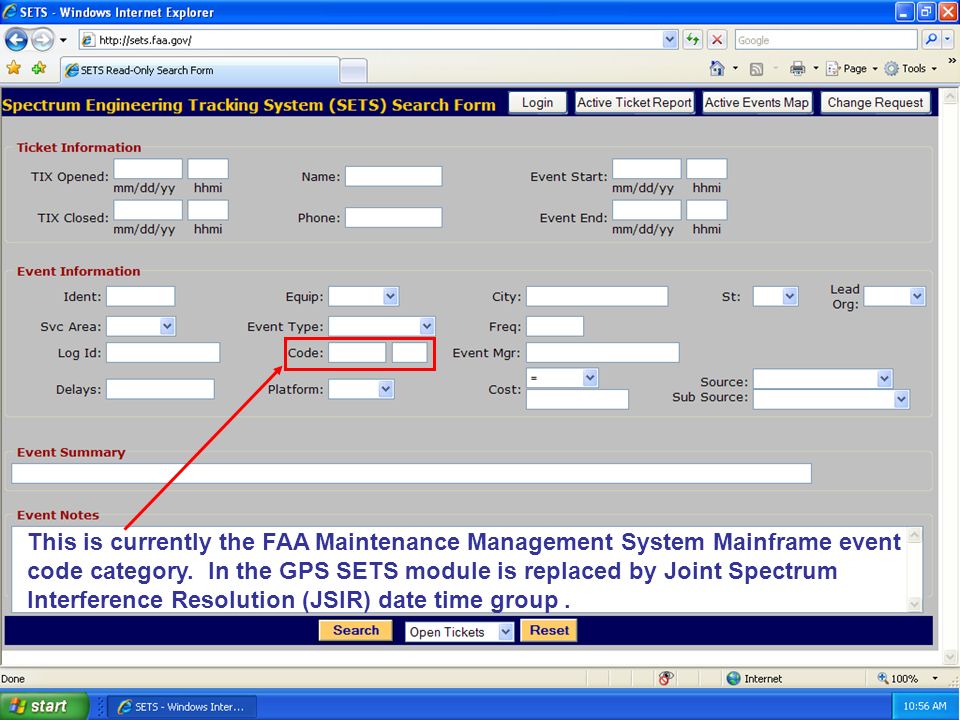Click the page vertical scrollbar up arrow
This screenshot has height=720, width=960.
tap(950, 96)
